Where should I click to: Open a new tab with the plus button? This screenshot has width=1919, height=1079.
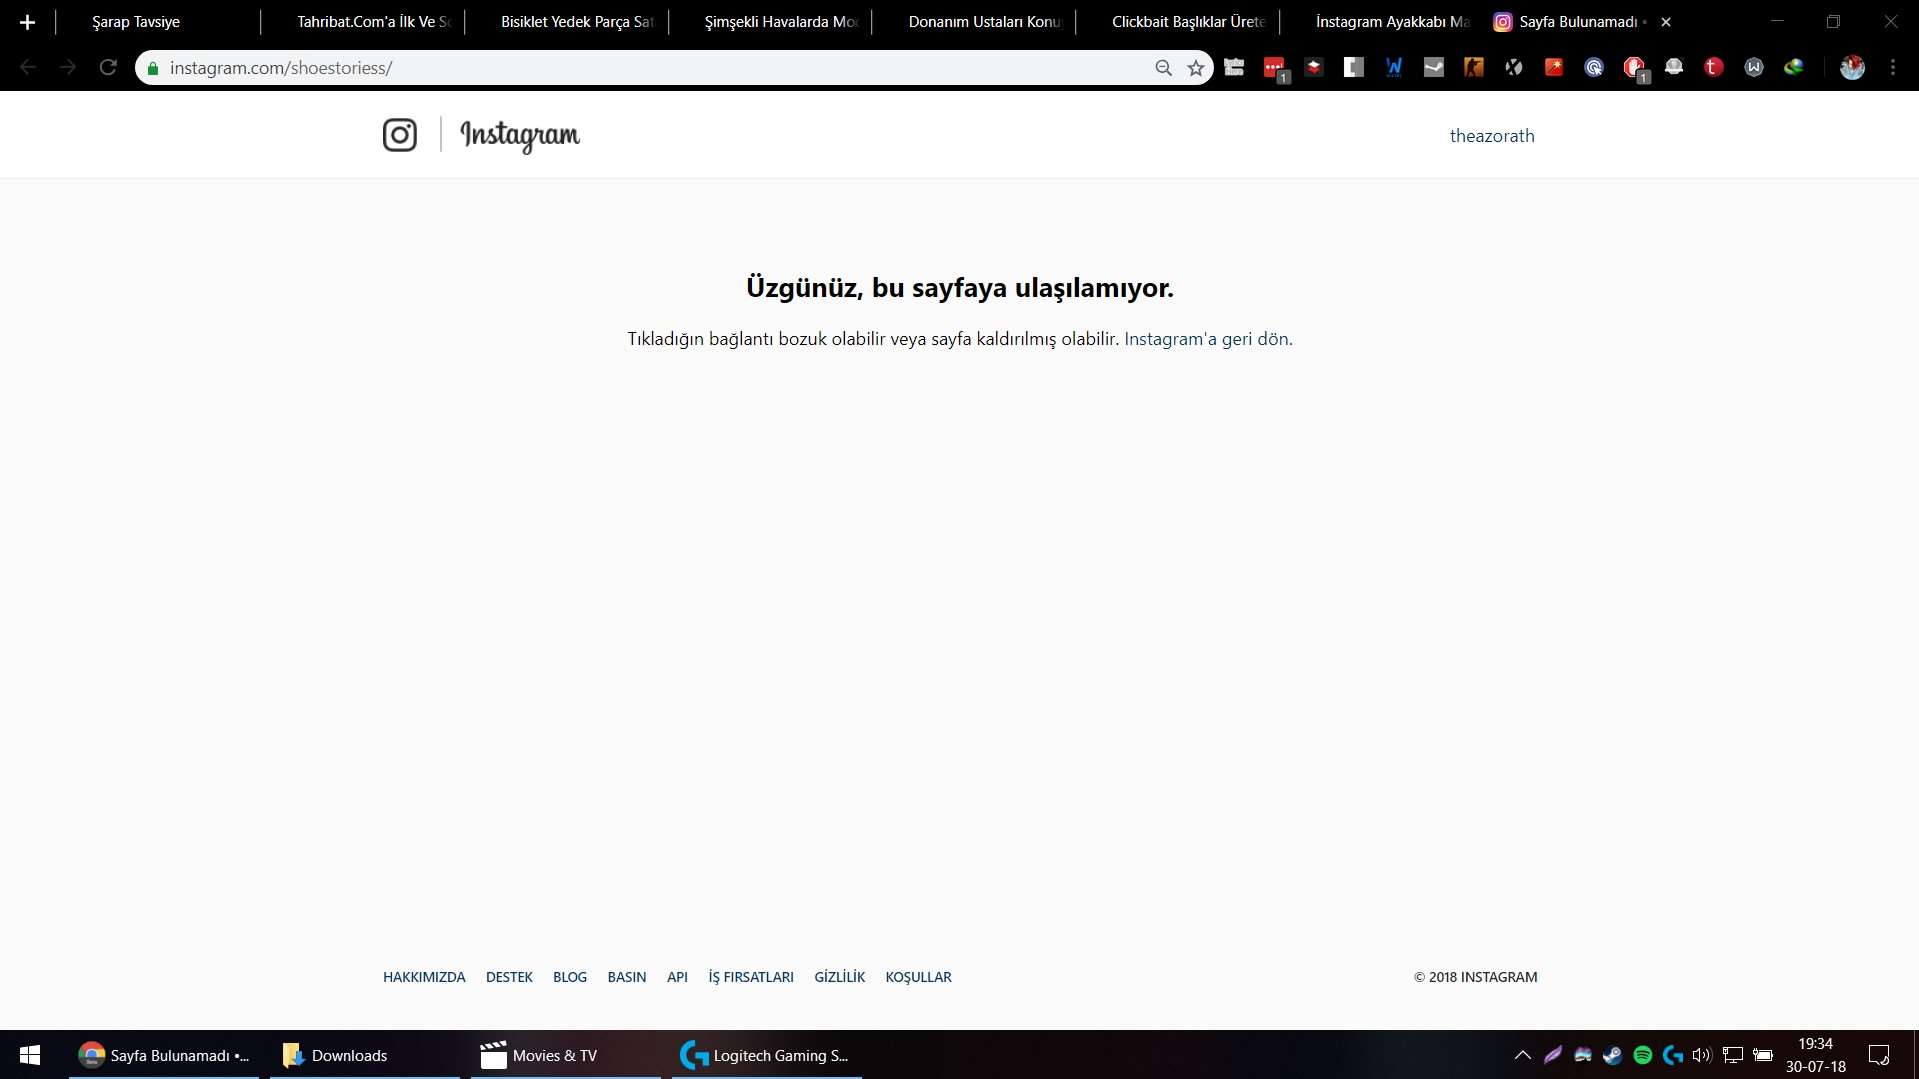(28, 22)
